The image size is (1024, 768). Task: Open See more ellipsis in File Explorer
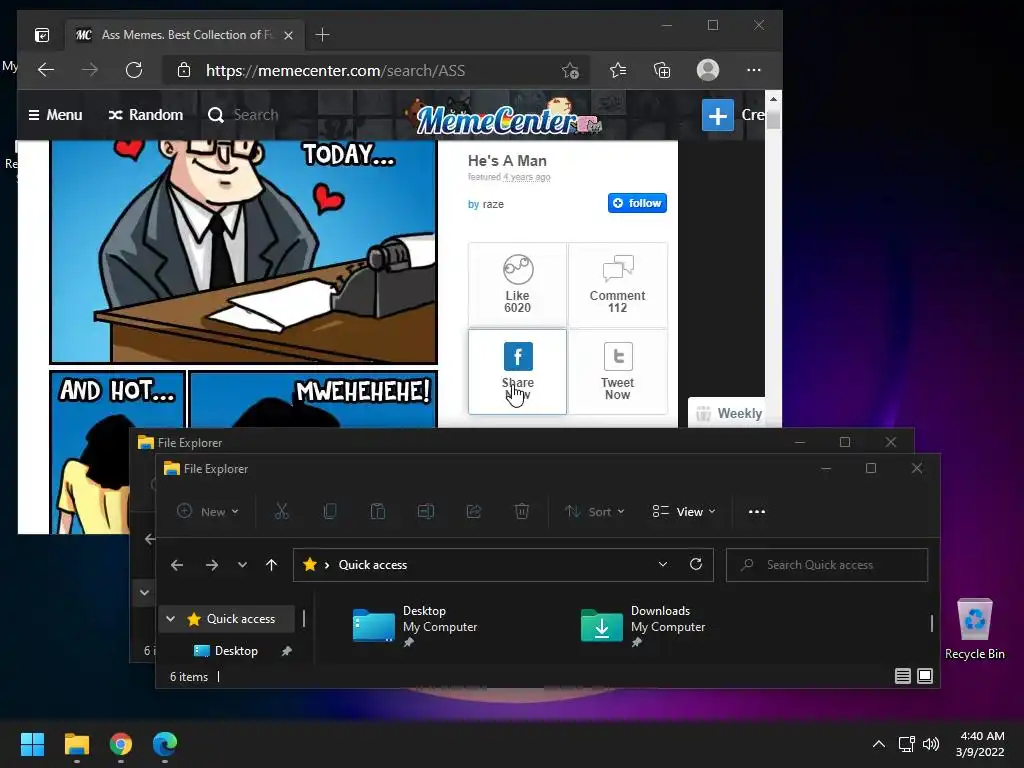coord(757,511)
